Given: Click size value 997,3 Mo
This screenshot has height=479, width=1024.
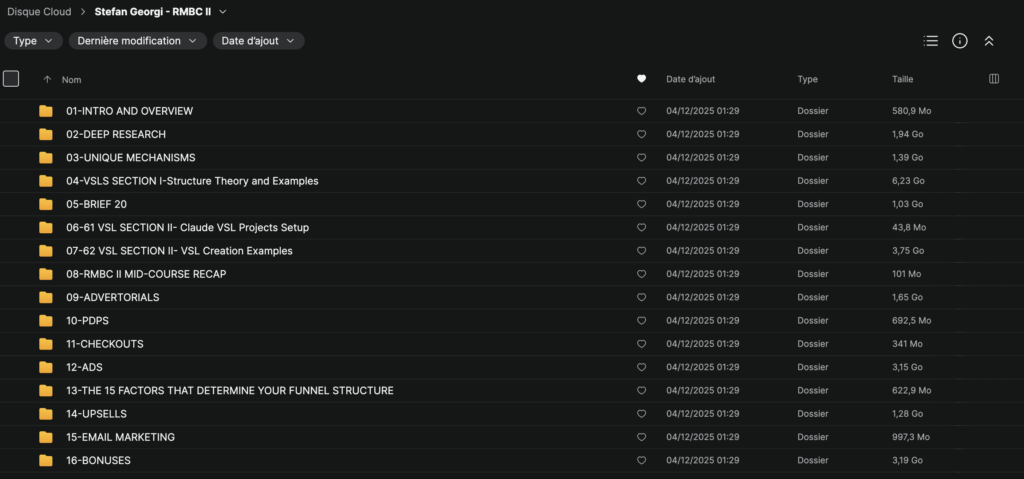Looking at the screenshot, I should (x=911, y=437).
